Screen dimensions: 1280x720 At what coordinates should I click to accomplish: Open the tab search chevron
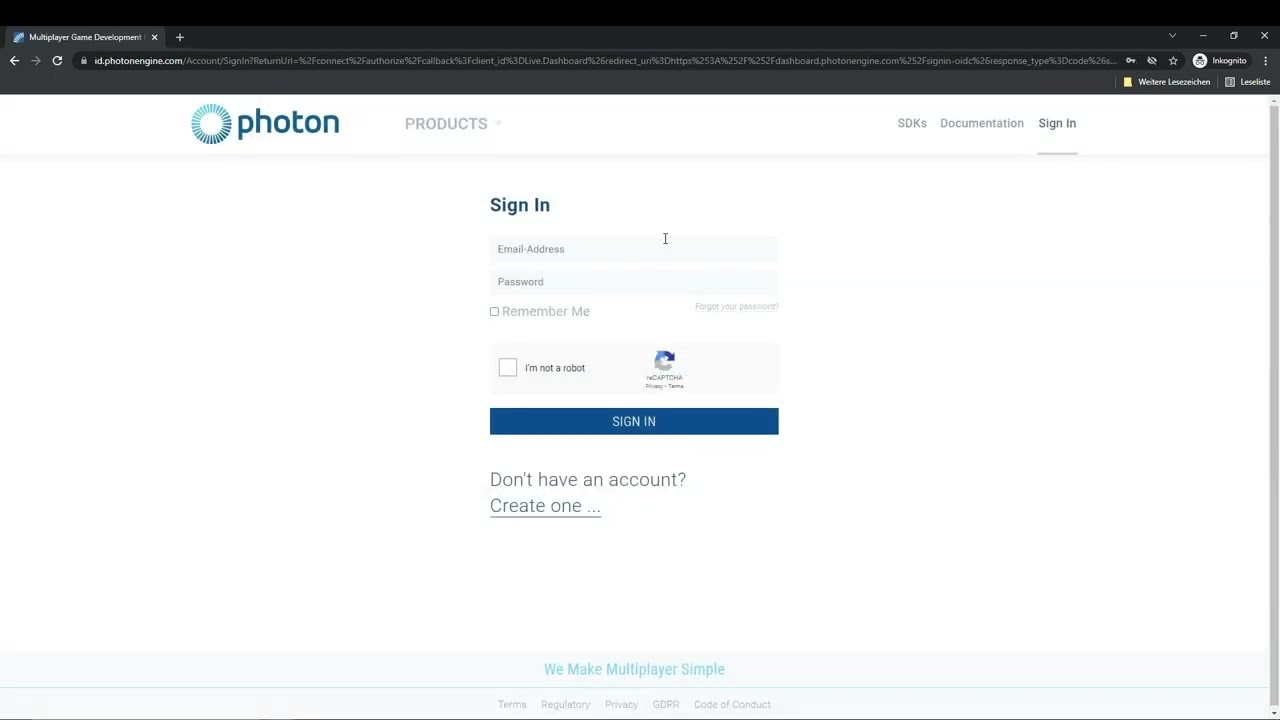tap(1172, 36)
